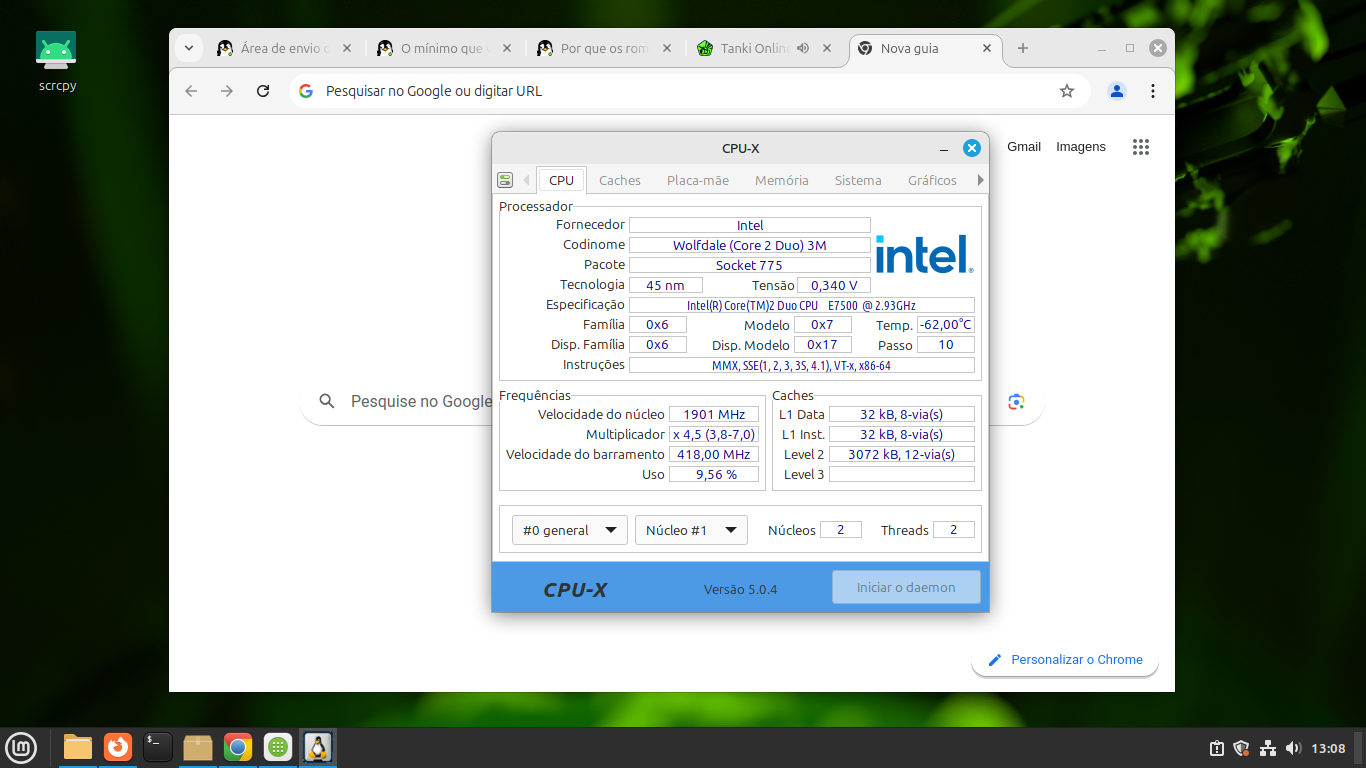Select the Uso 9,56 % value
This screenshot has height=768, width=1366.
[714, 474]
